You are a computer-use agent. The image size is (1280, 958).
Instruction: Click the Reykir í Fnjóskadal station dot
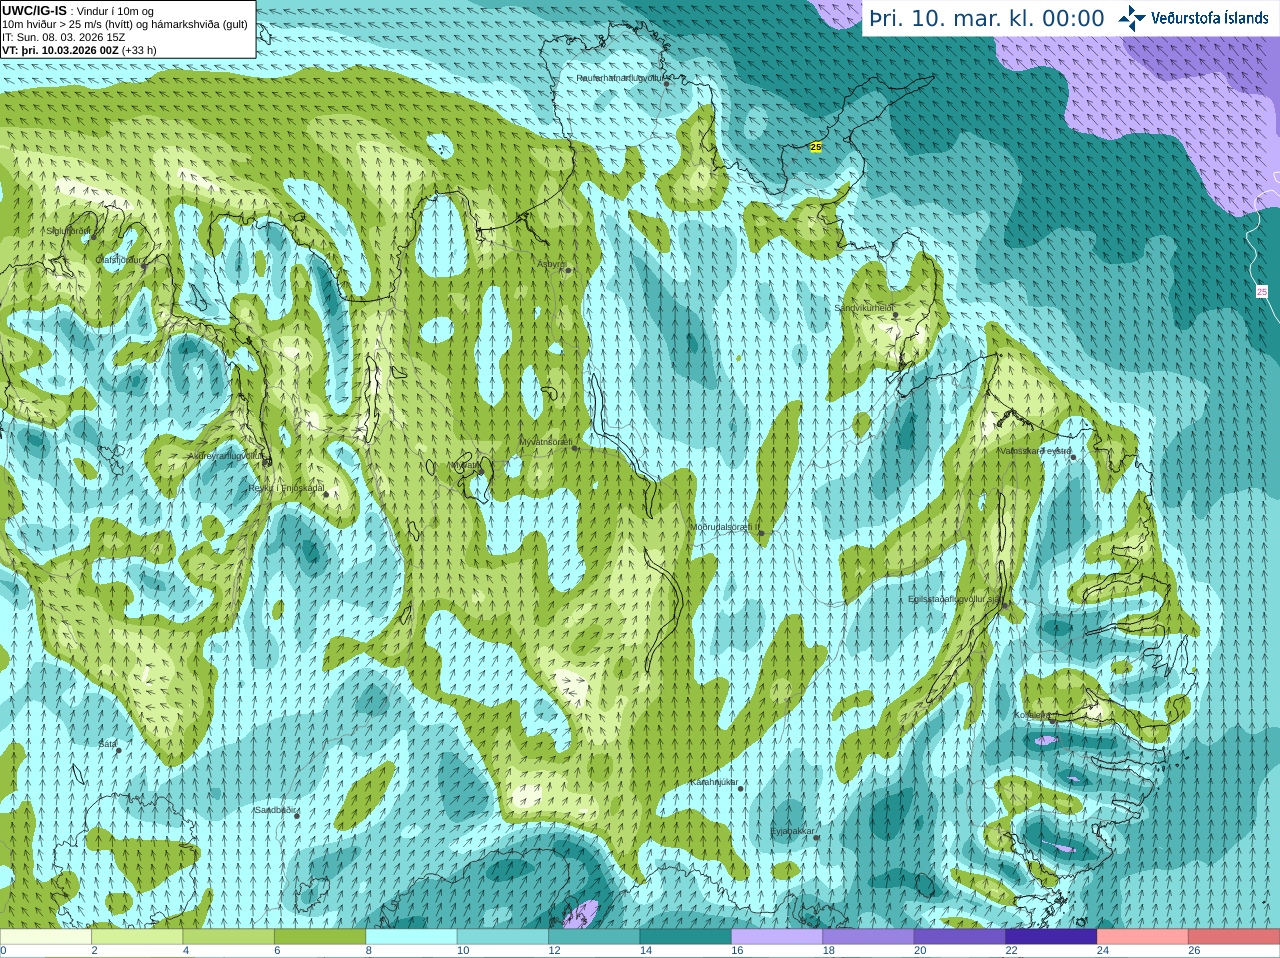[325, 494]
